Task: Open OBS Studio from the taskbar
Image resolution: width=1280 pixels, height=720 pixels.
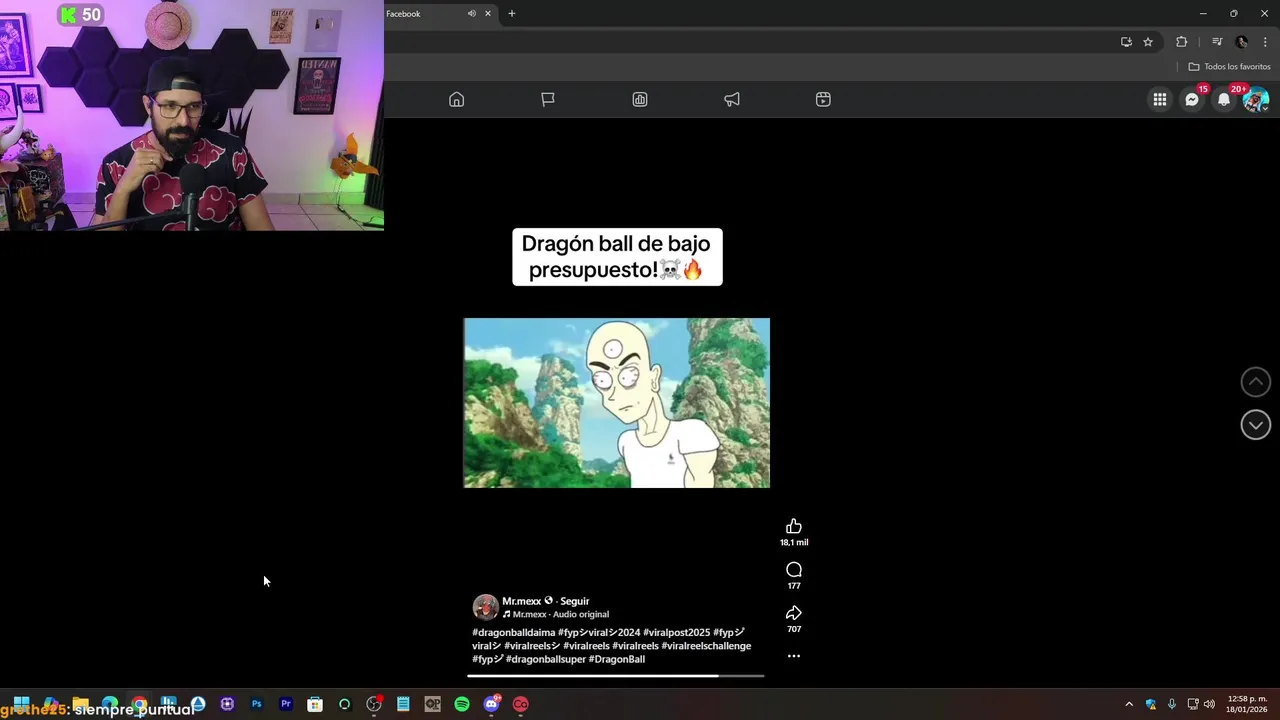Action: point(374,704)
